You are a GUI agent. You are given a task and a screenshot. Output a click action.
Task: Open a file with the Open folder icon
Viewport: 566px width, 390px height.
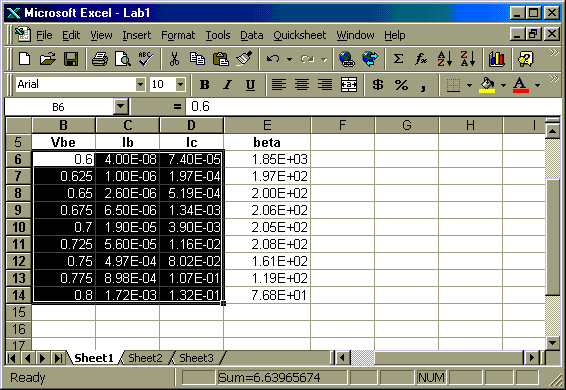[x=47, y=59]
